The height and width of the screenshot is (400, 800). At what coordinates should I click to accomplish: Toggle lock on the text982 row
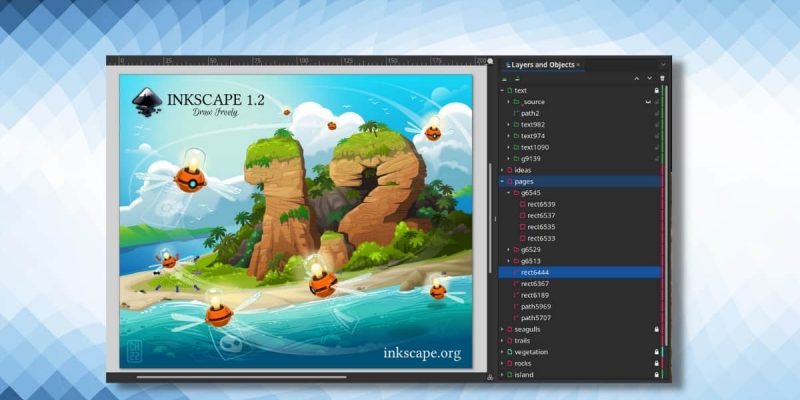tap(657, 124)
